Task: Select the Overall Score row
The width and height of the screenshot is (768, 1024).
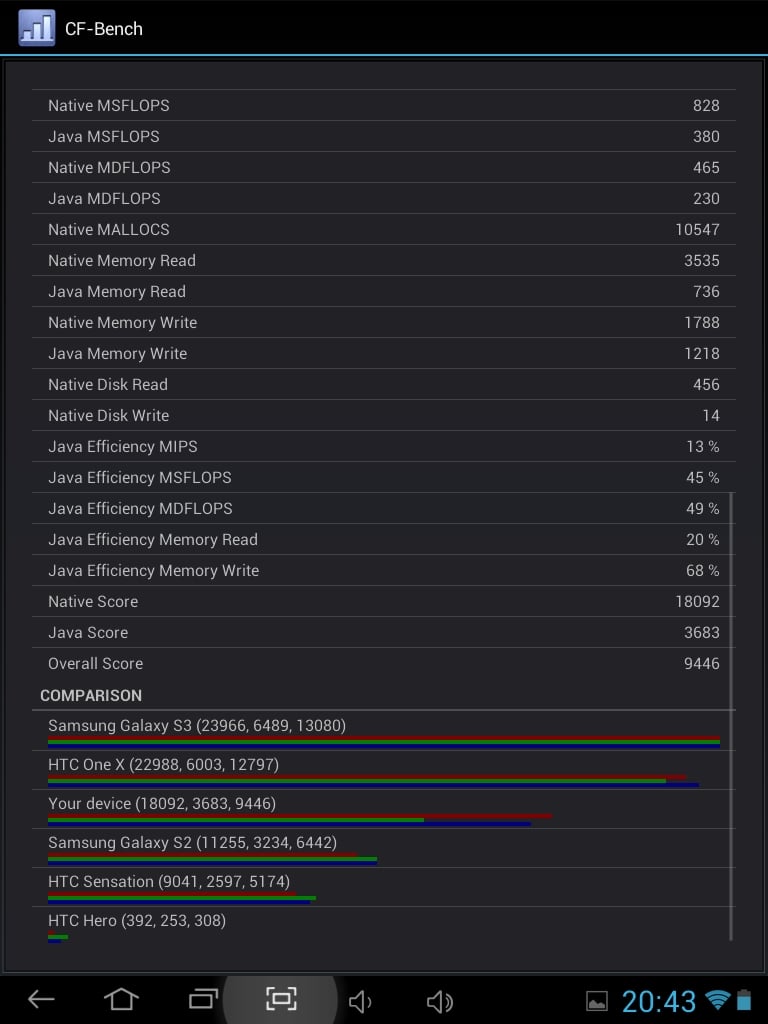Action: point(384,664)
